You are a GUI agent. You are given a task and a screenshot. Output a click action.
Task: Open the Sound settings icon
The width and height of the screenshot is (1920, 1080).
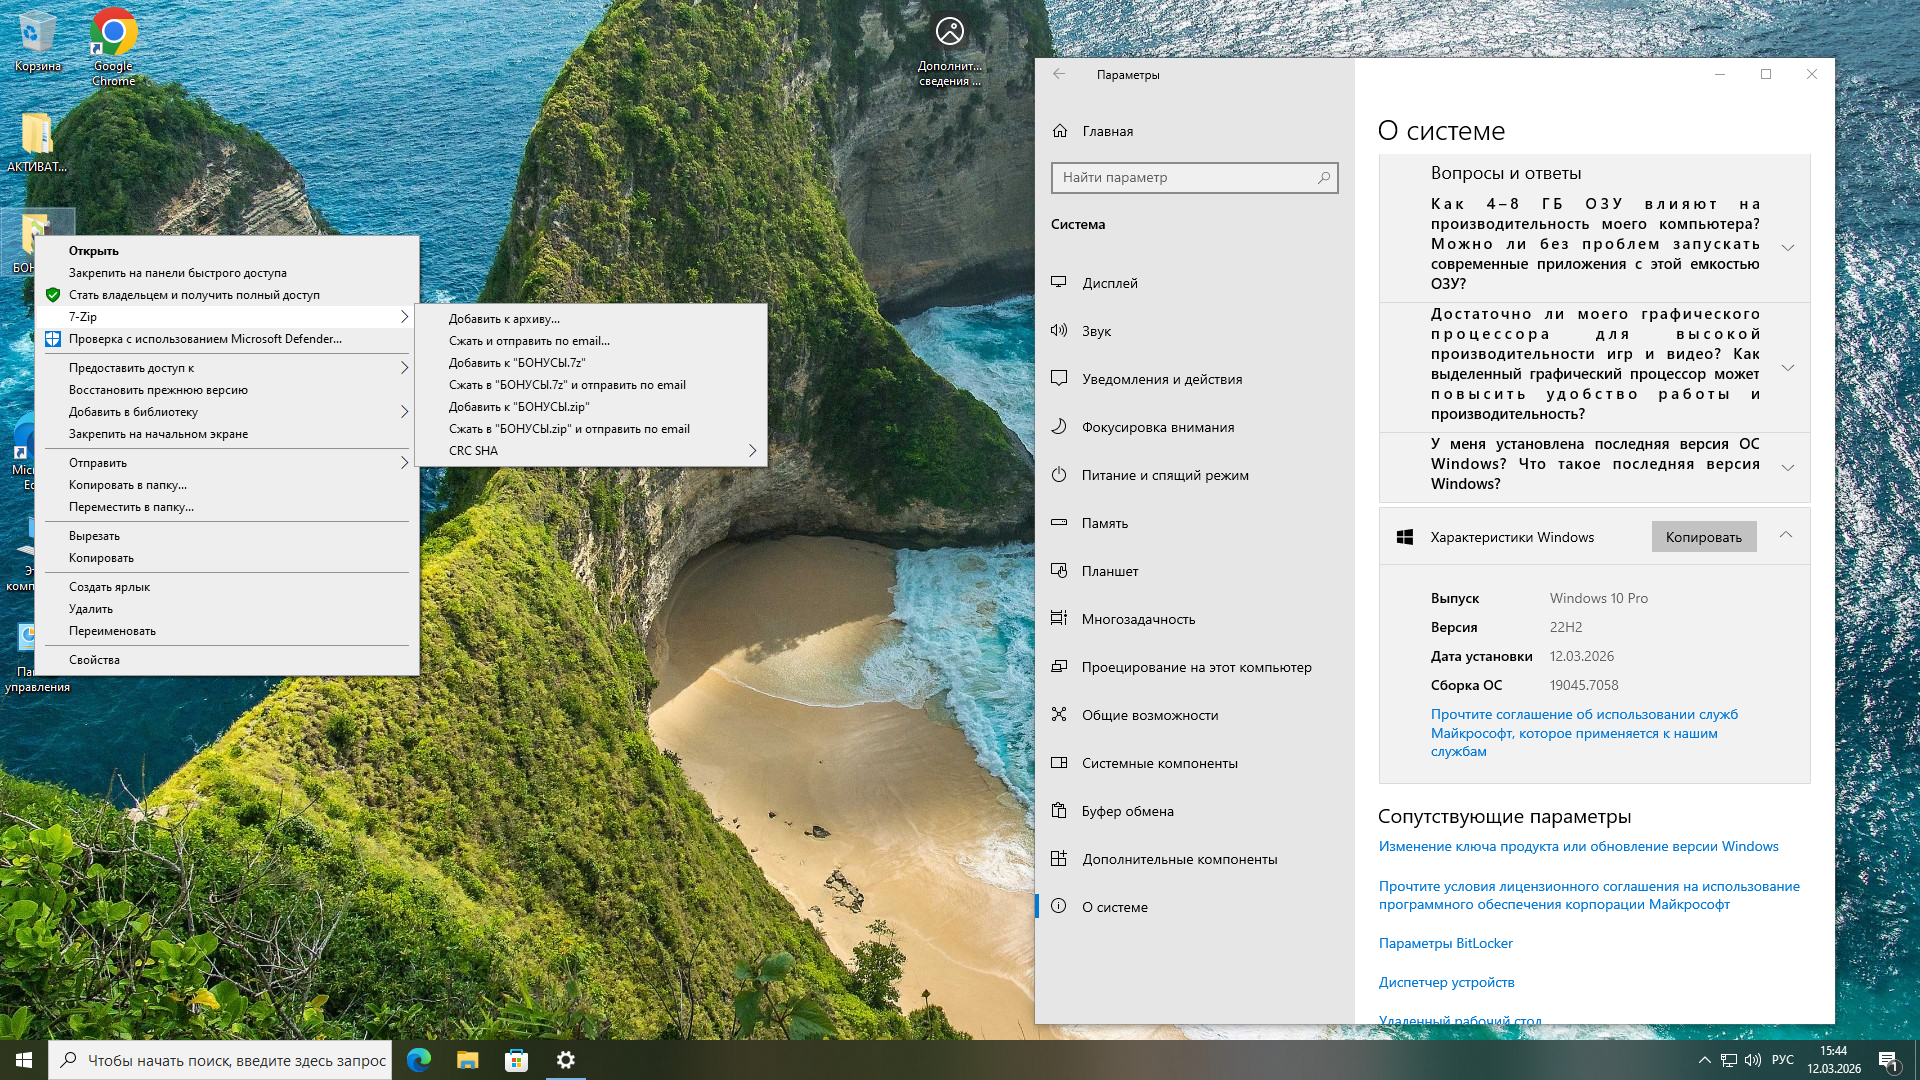1059,331
